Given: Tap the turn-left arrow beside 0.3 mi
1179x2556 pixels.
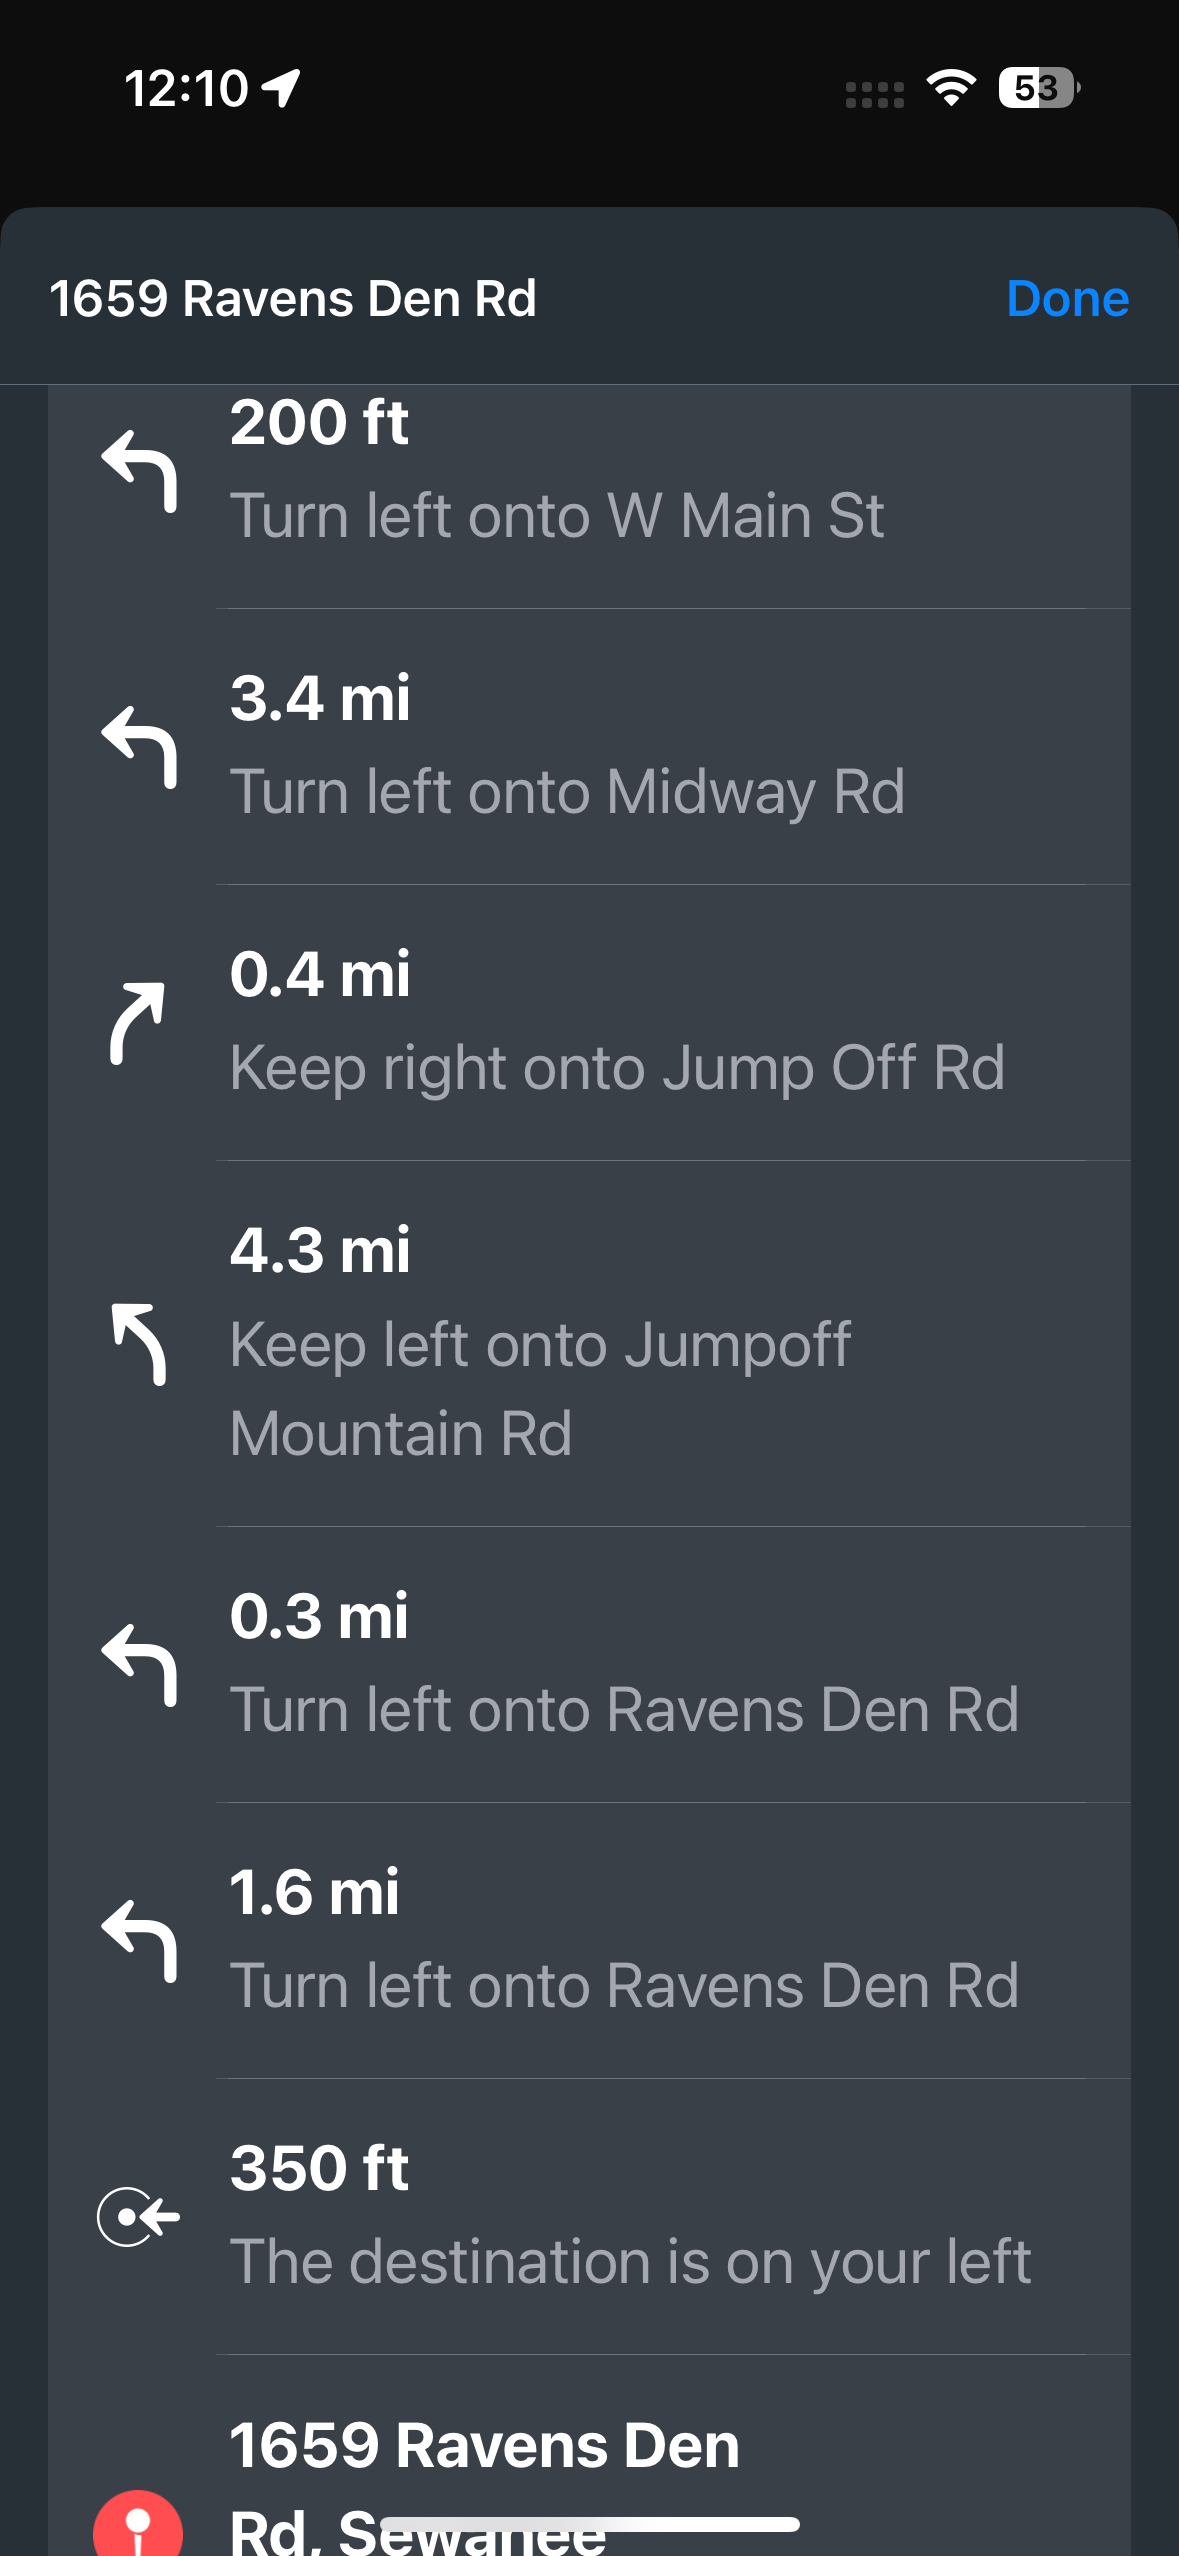Looking at the screenshot, I should click(140, 1664).
